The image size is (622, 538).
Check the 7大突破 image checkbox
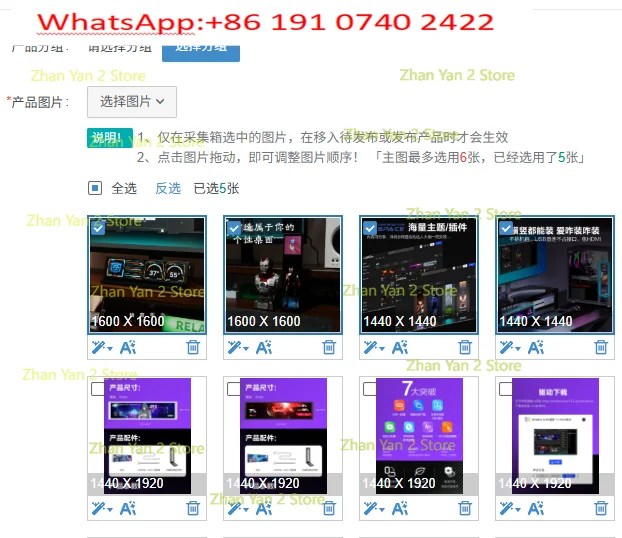370,389
